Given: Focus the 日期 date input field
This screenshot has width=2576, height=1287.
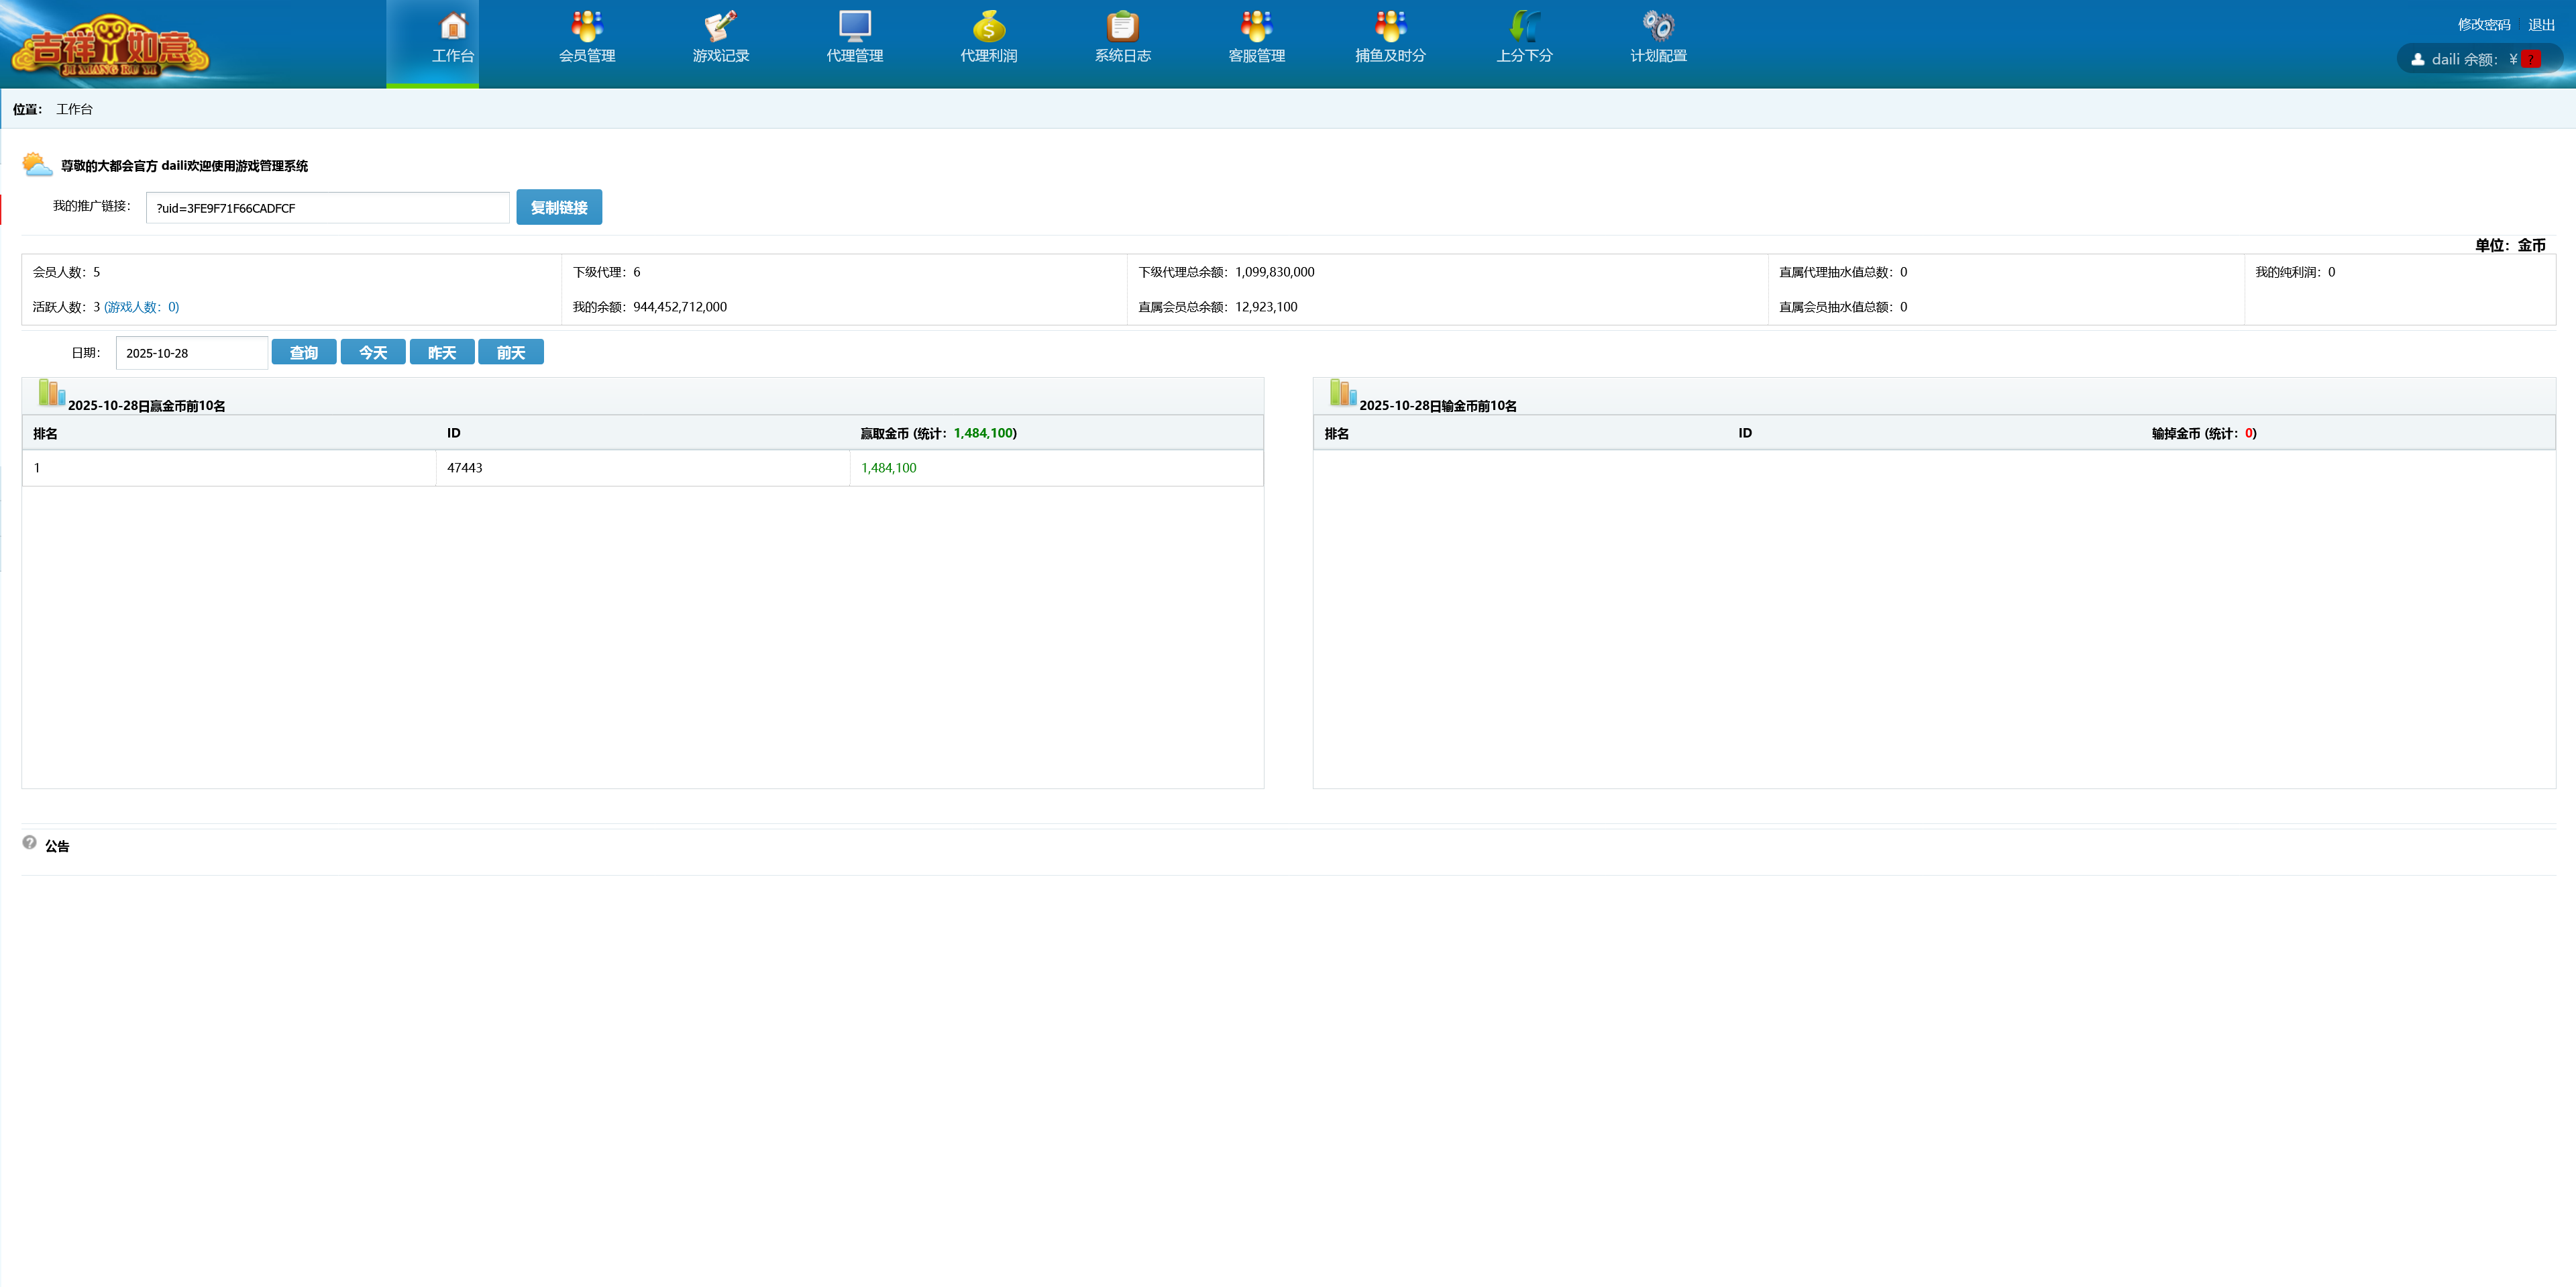Looking at the screenshot, I should pos(191,353).
